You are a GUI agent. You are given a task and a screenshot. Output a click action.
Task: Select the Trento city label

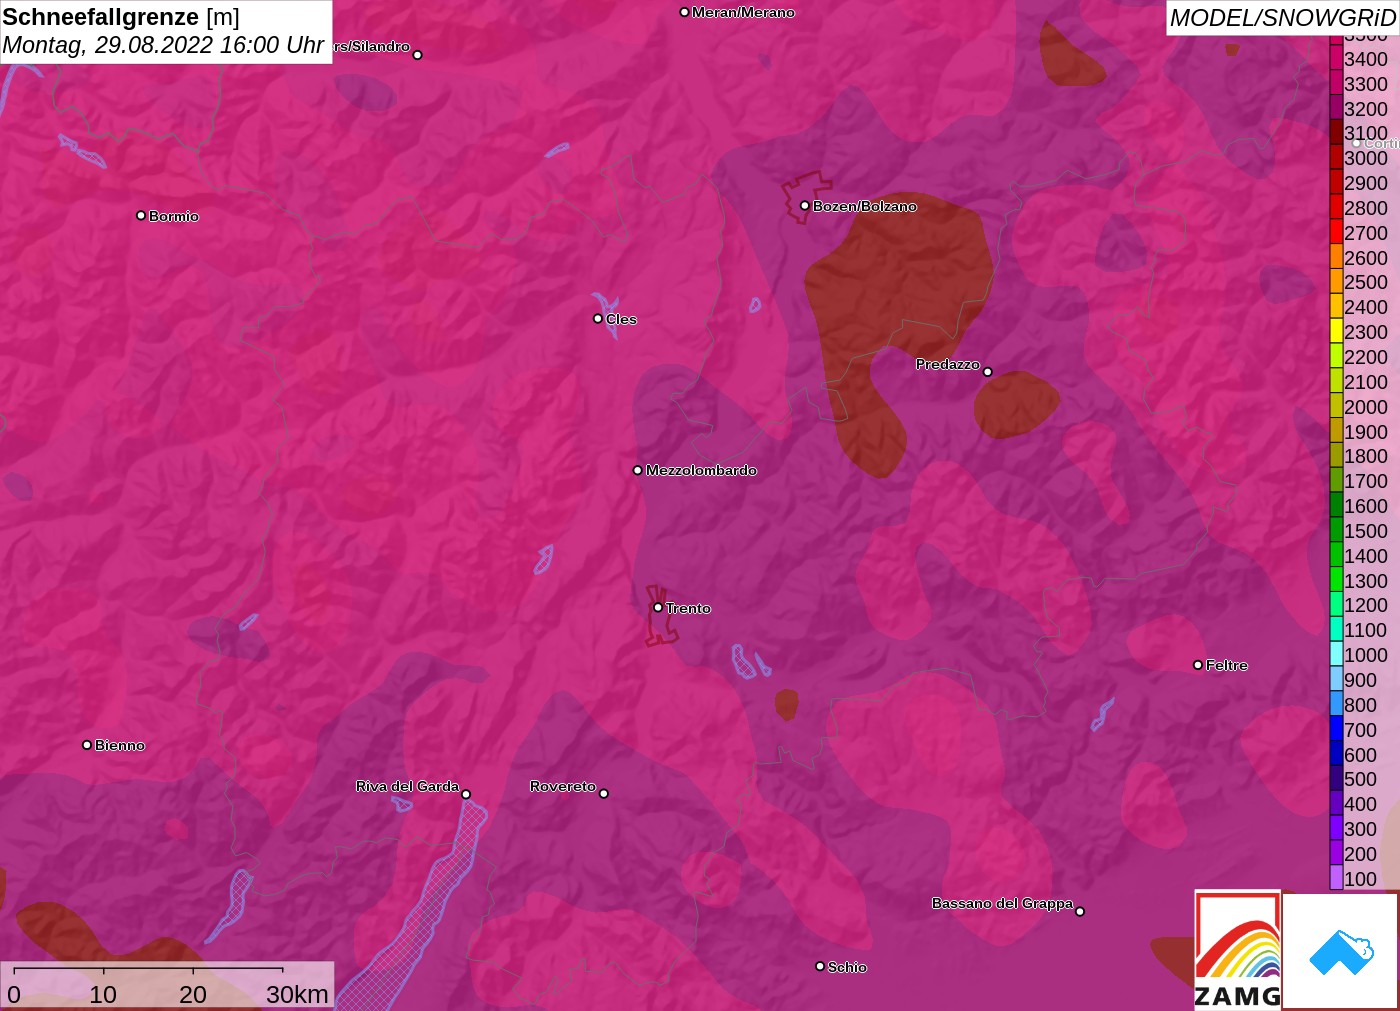coord(688,608)
